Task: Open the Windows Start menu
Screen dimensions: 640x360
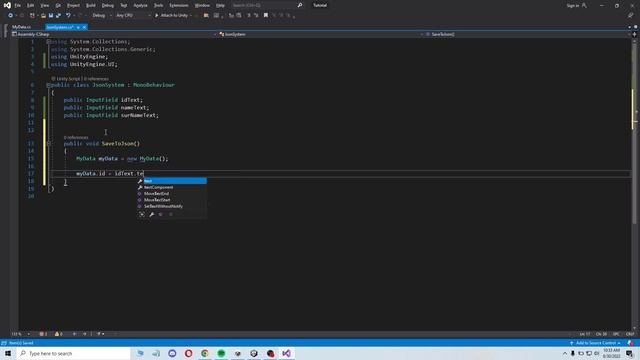Action: 8,353
